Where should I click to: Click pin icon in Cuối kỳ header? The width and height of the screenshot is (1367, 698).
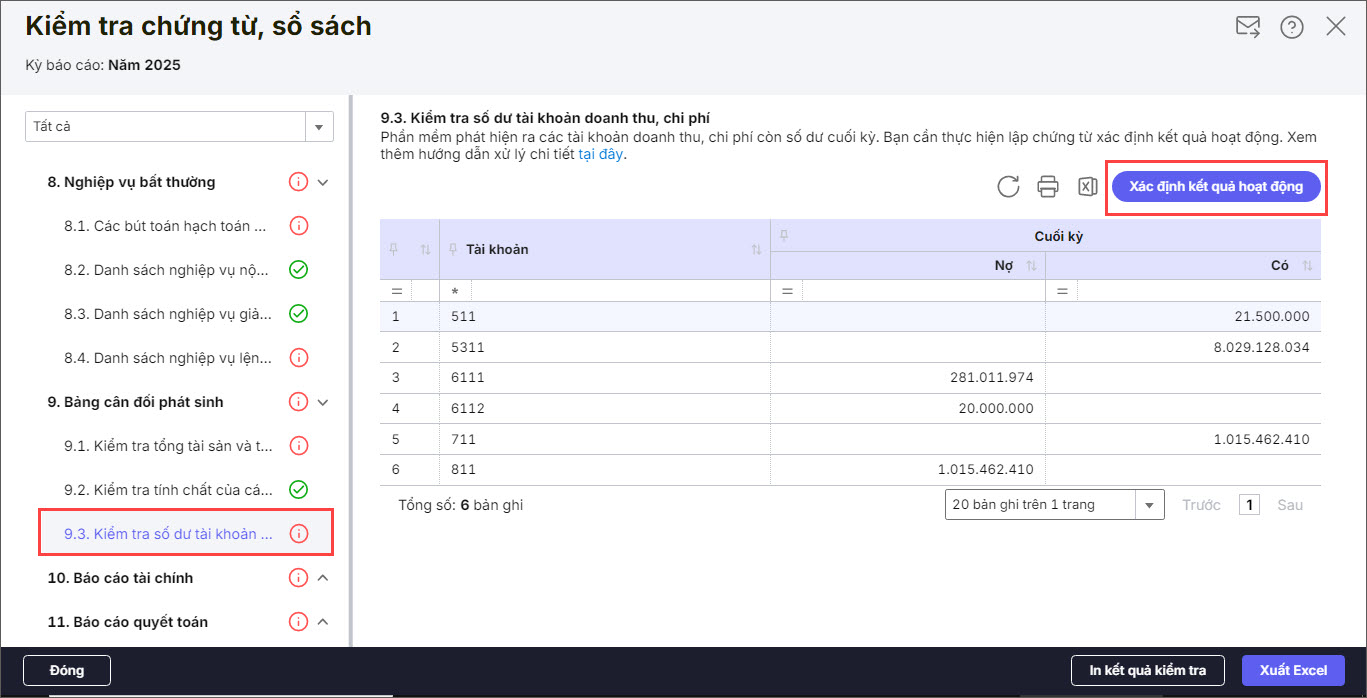click(784, 236)
